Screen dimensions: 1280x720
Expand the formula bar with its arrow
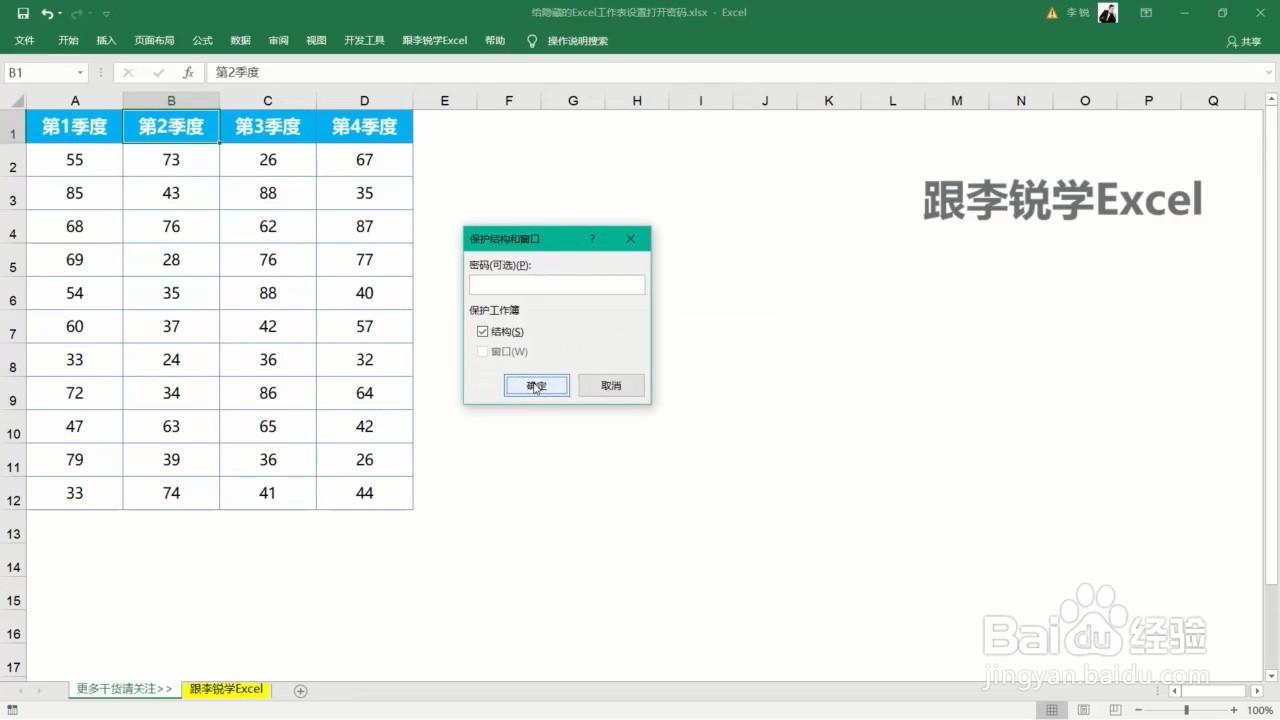pos(1269,73)
